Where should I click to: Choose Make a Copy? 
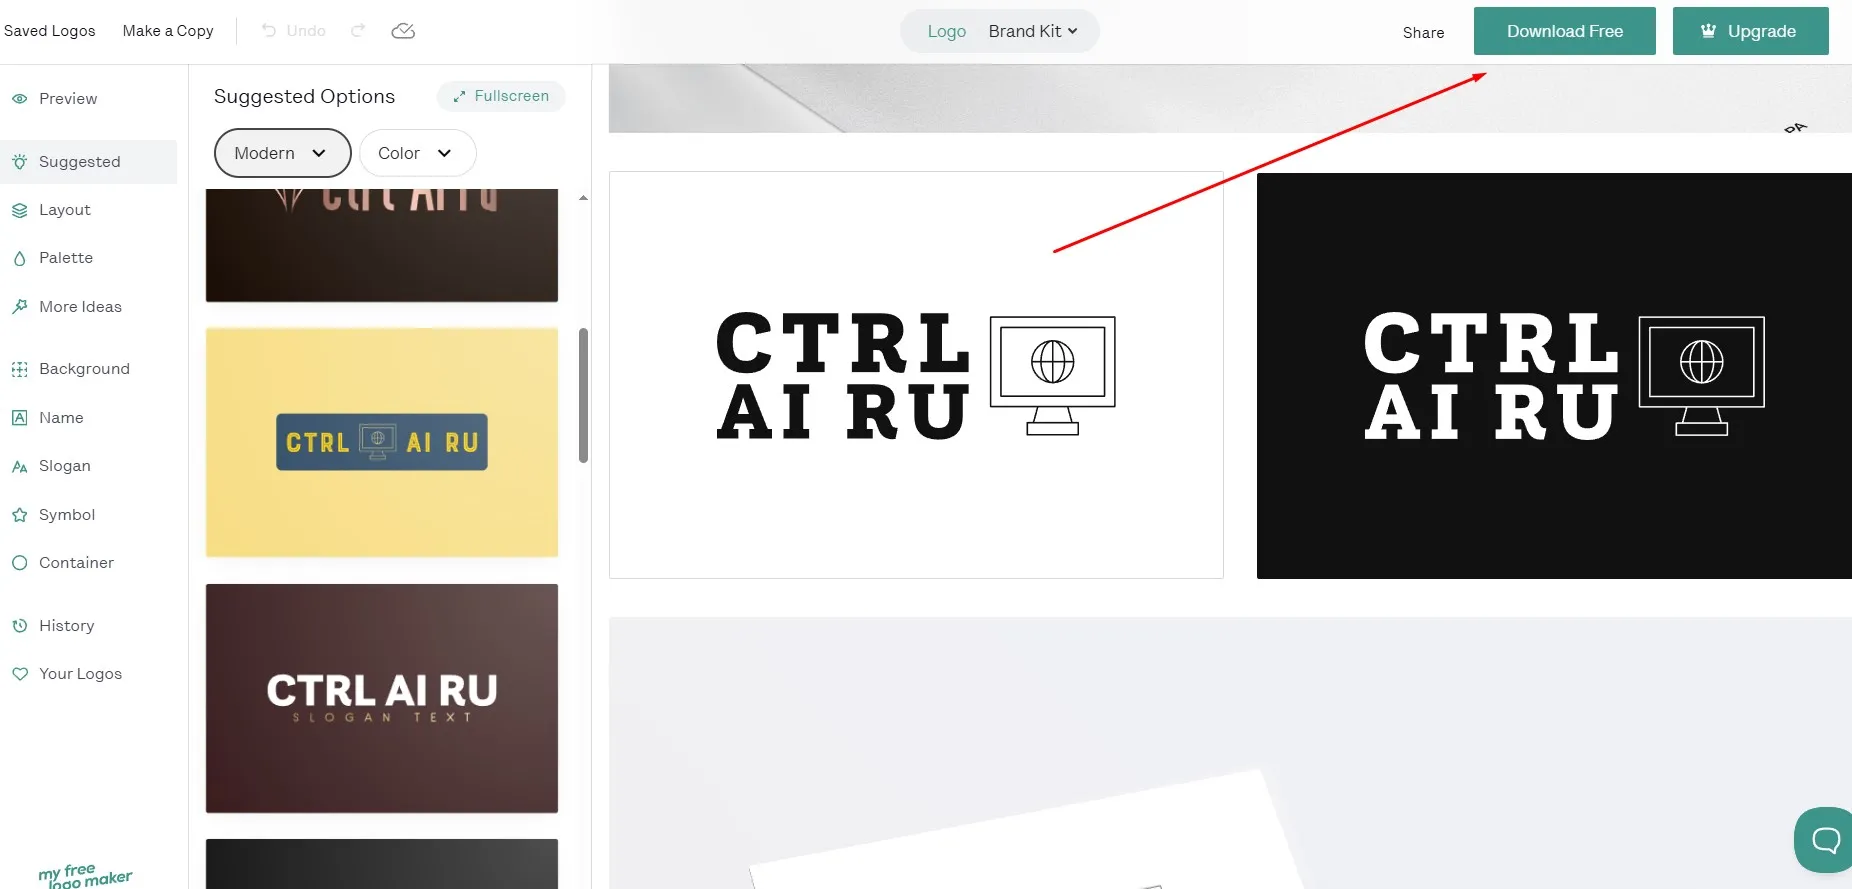[168, 31]
